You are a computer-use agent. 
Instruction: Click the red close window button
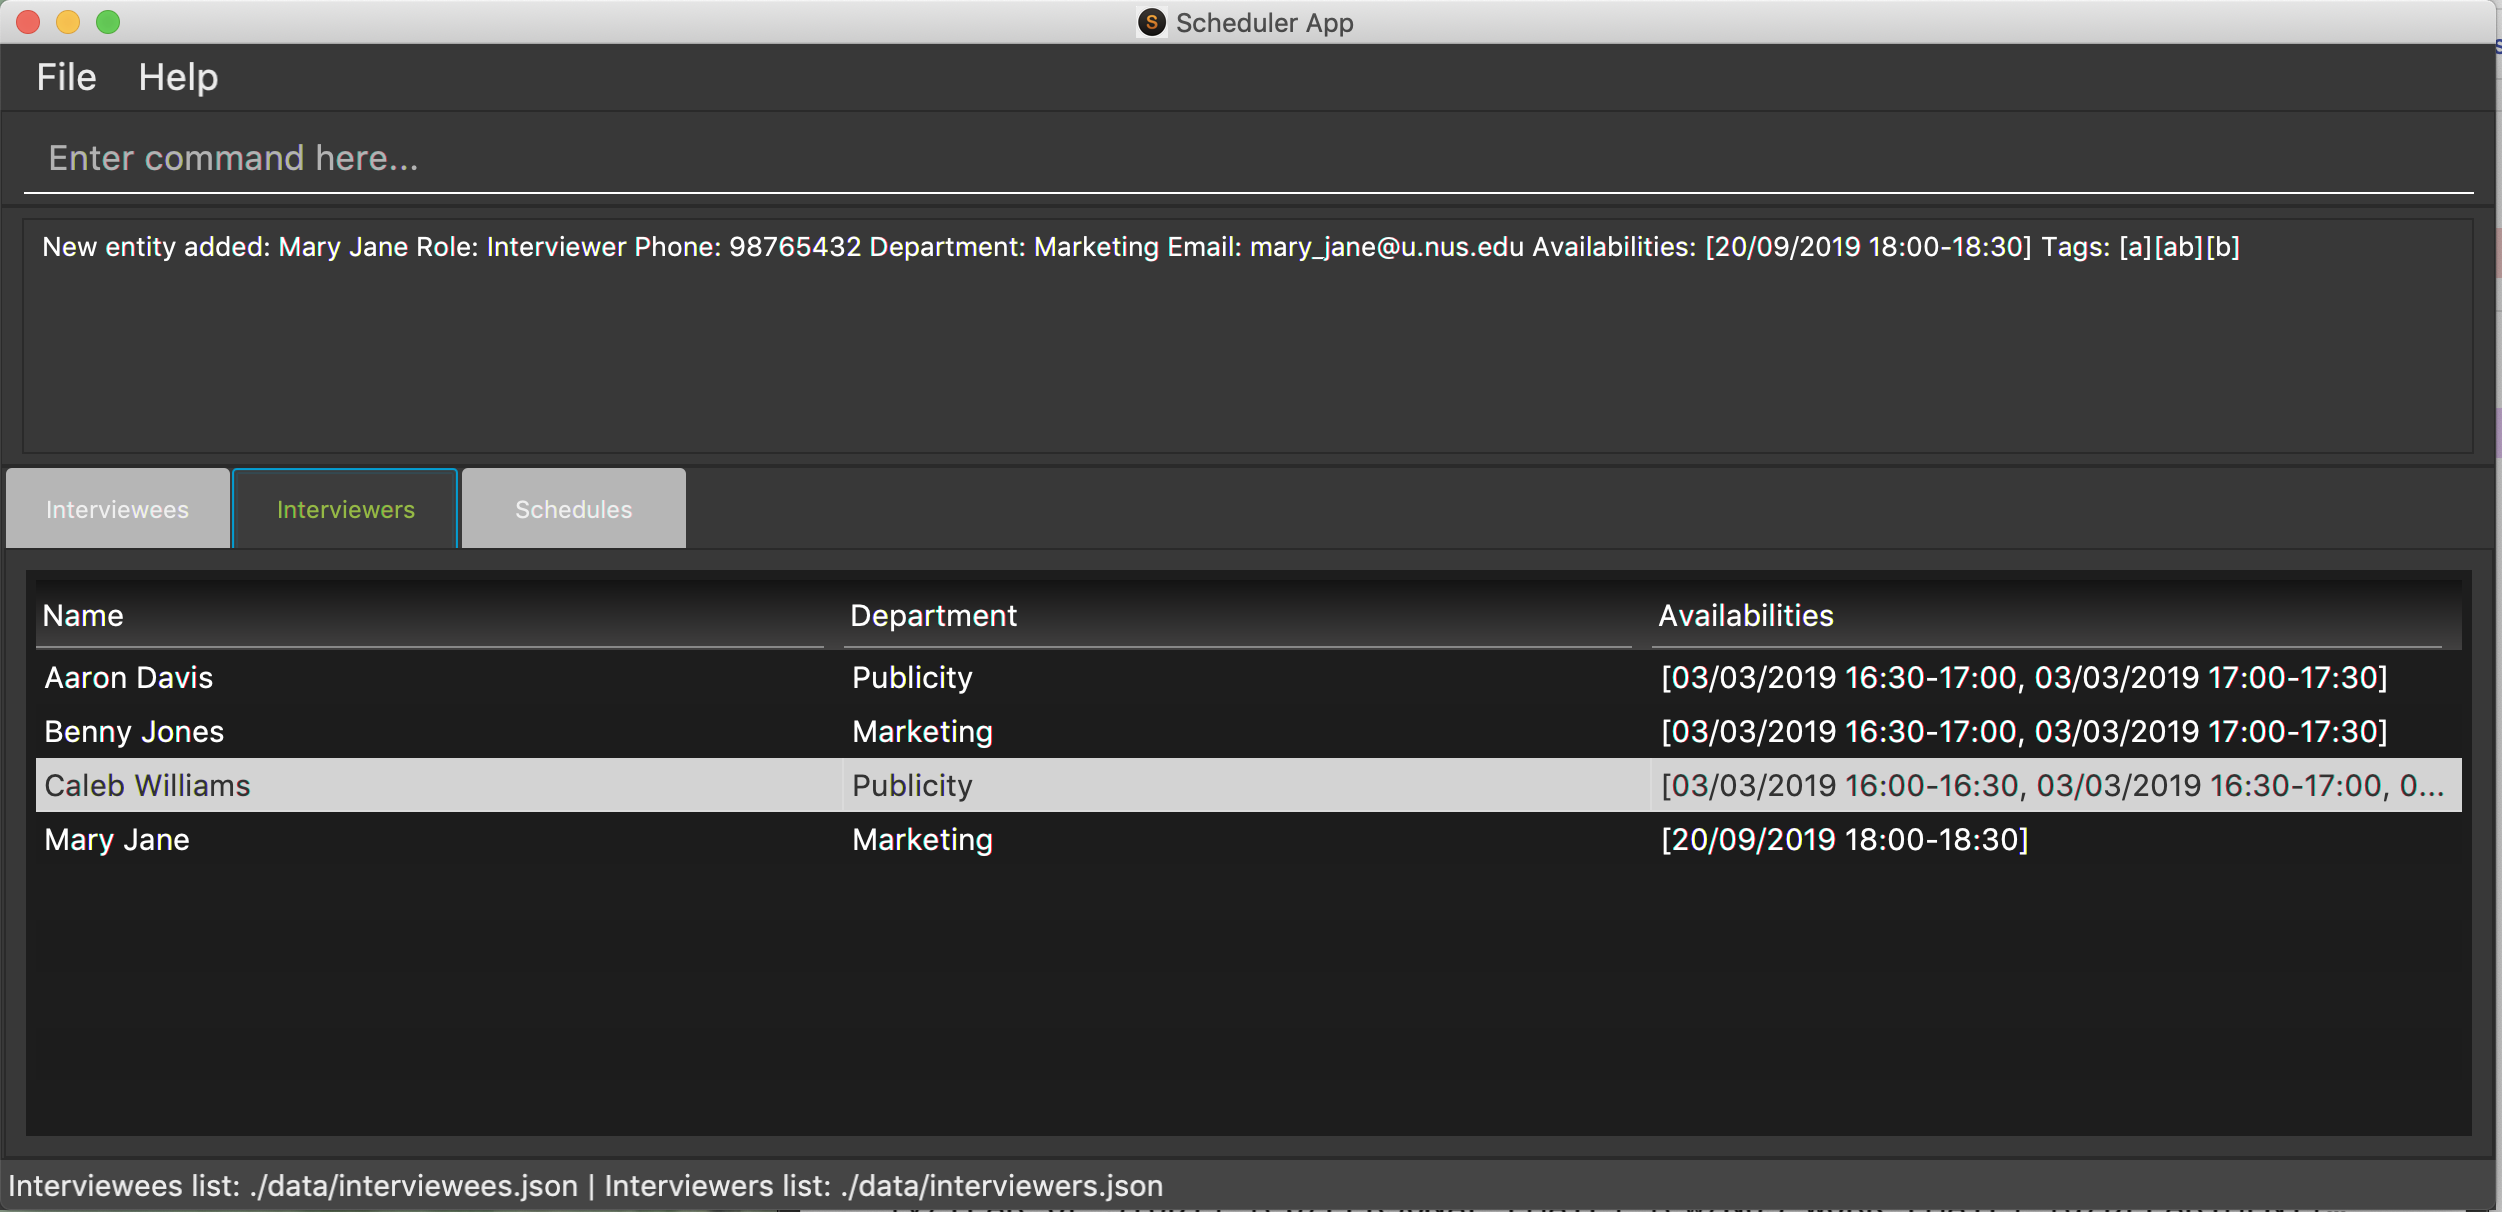tap(28, 22)
